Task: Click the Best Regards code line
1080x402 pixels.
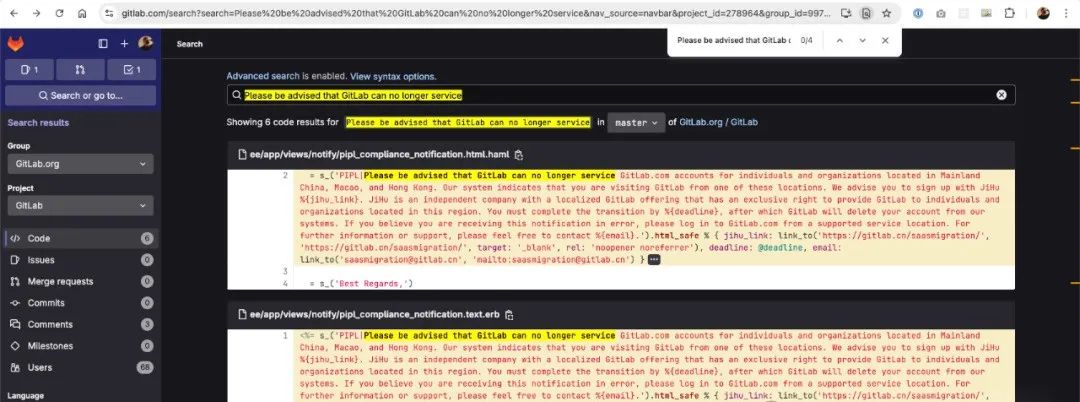Action: 361,284
